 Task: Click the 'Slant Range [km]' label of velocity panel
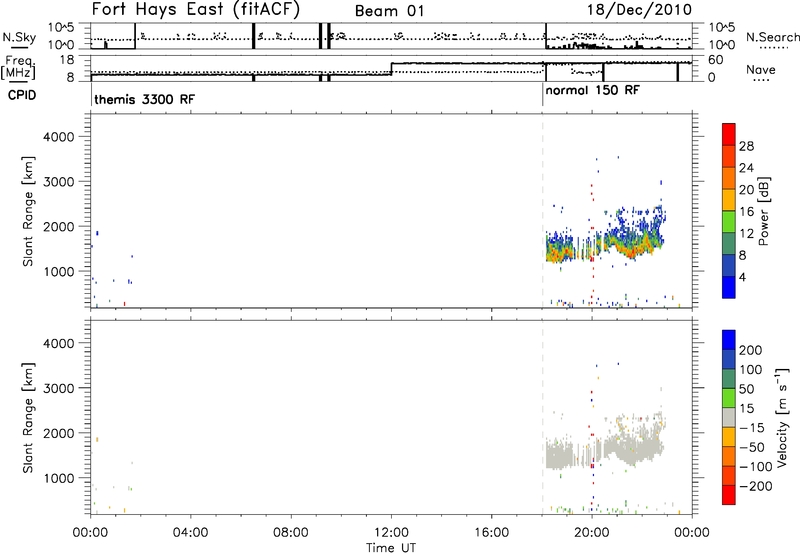tap(28, 418)
